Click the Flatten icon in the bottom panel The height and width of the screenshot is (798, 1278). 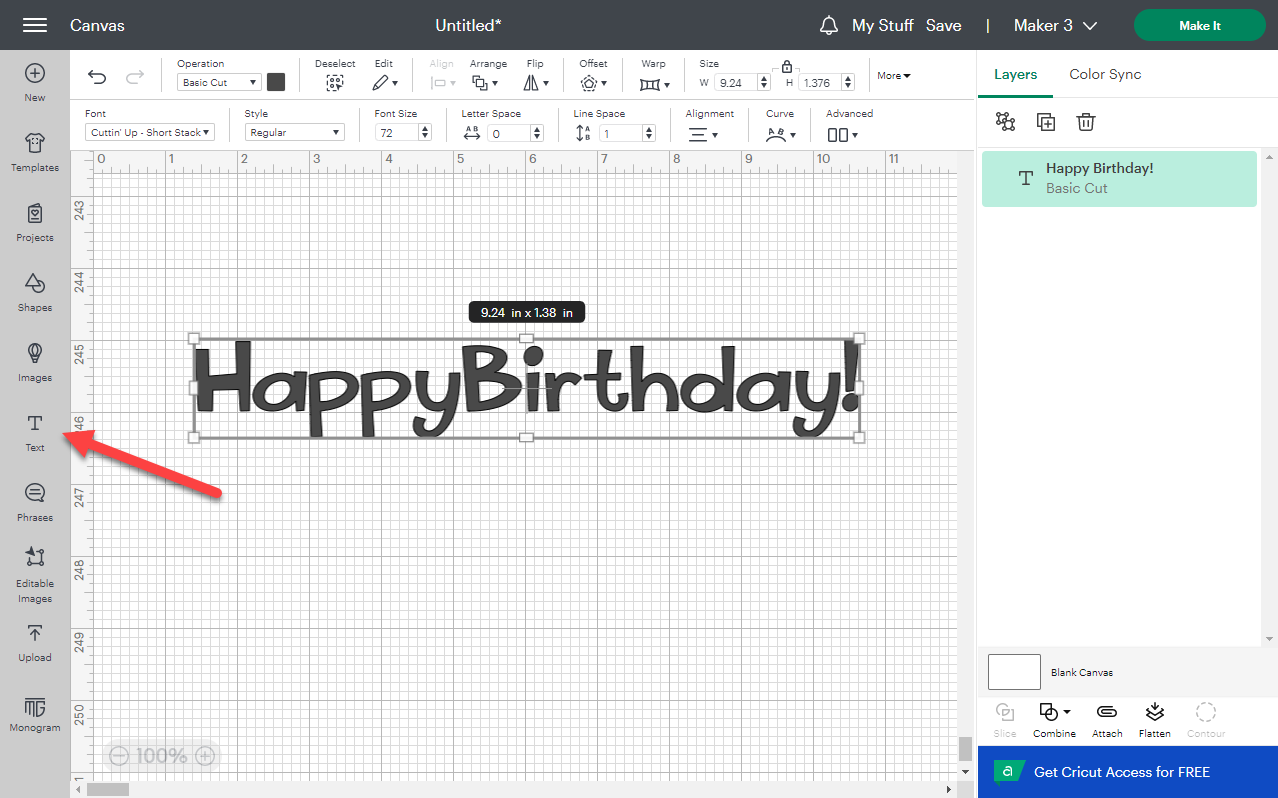coord(1154,719)
